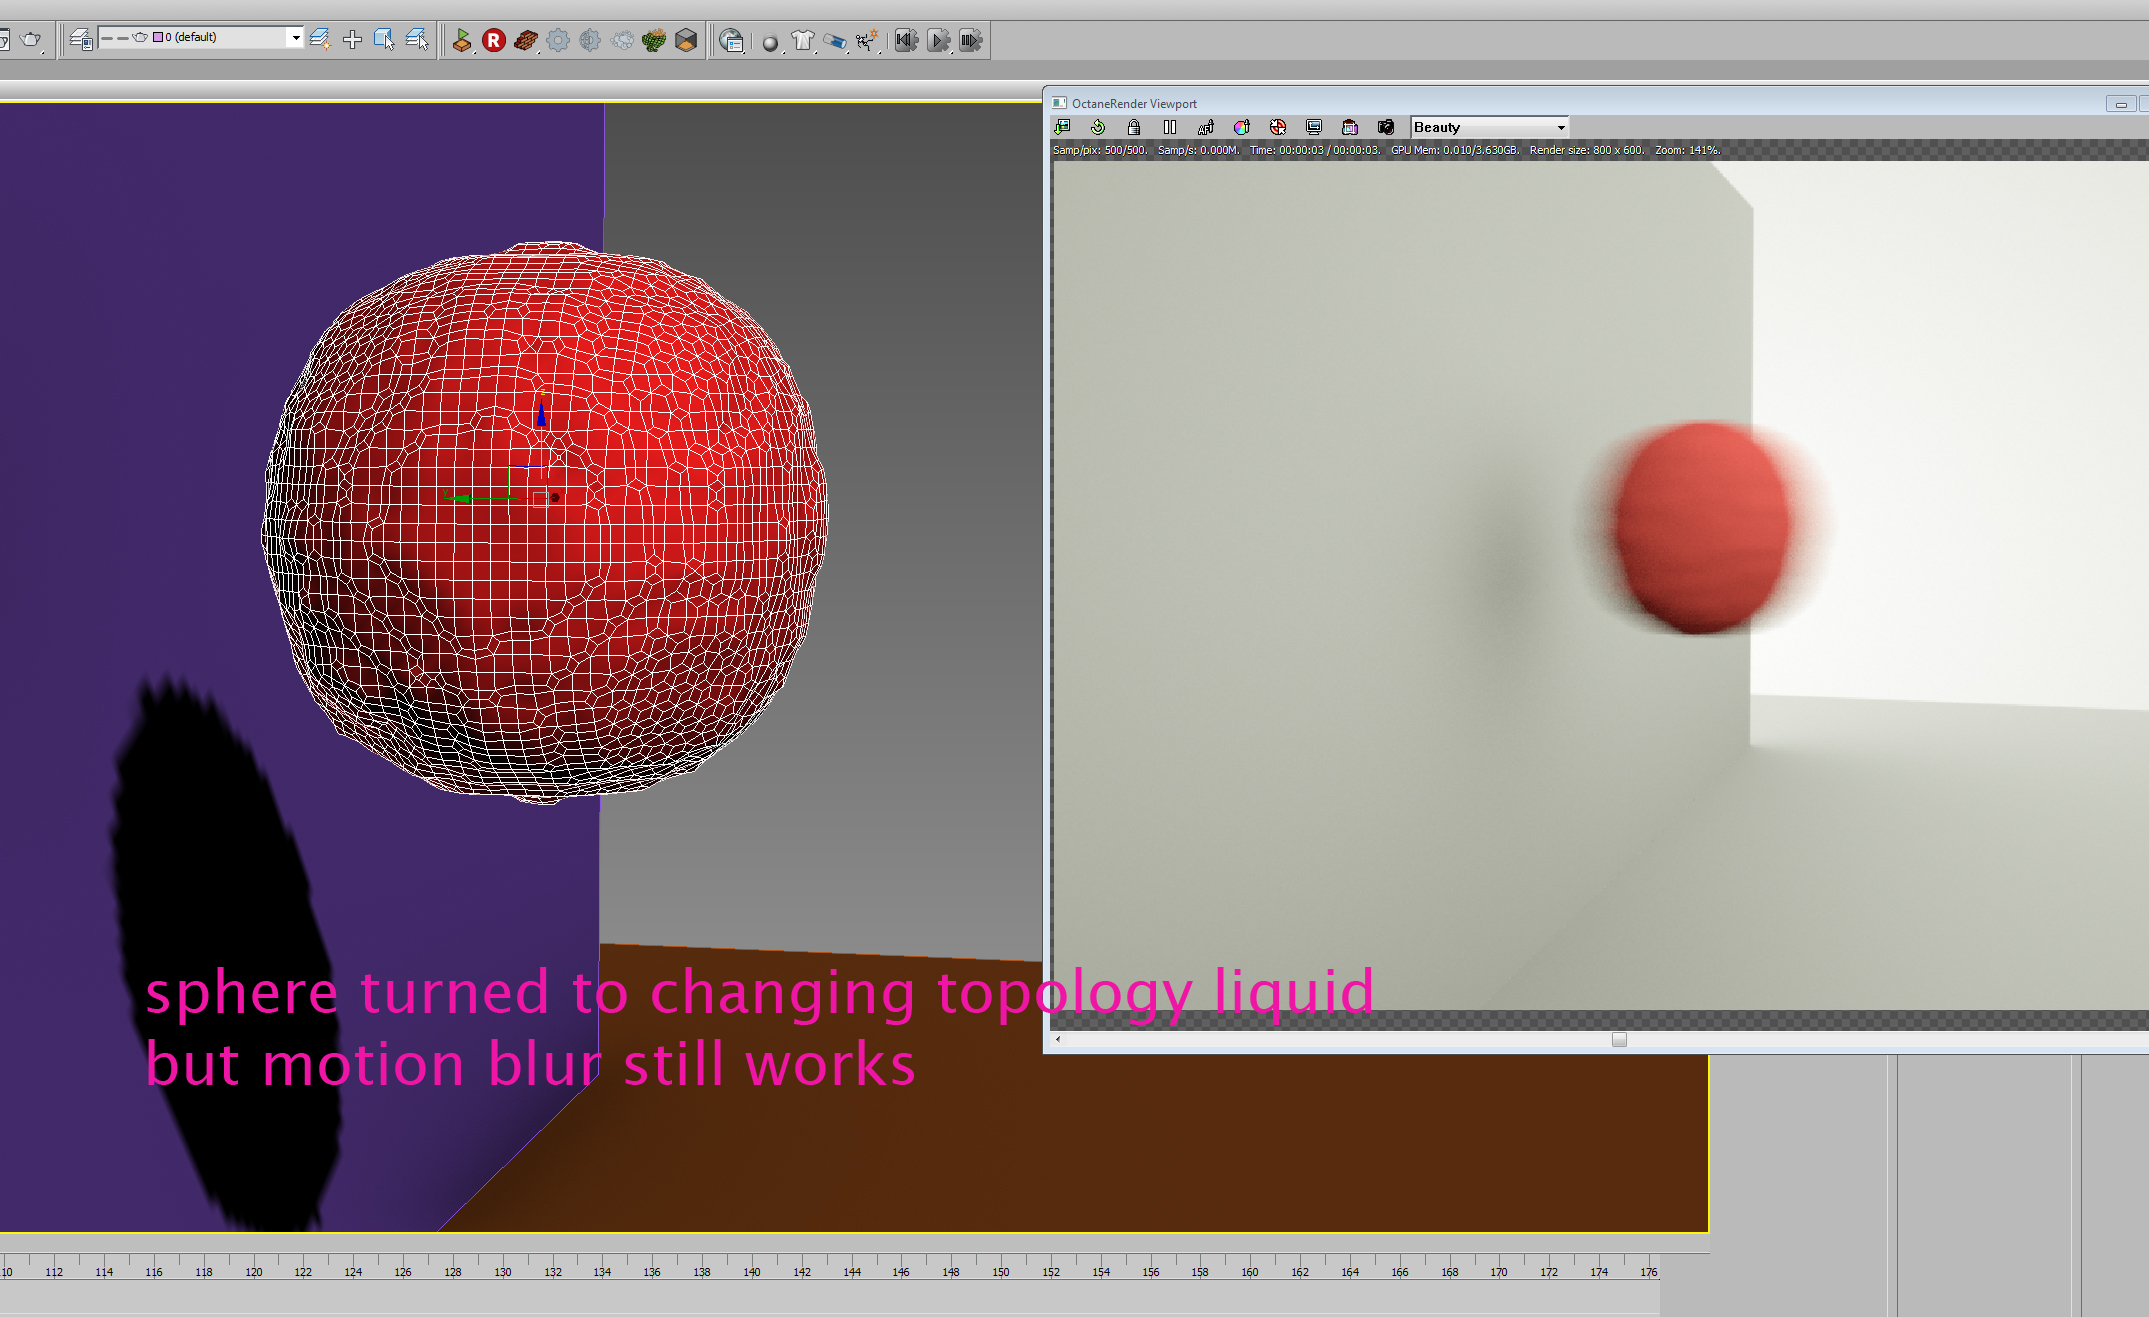Click the teapot icon at toolbar left
Screen dimensions: 2149x1317
[31, 40]
